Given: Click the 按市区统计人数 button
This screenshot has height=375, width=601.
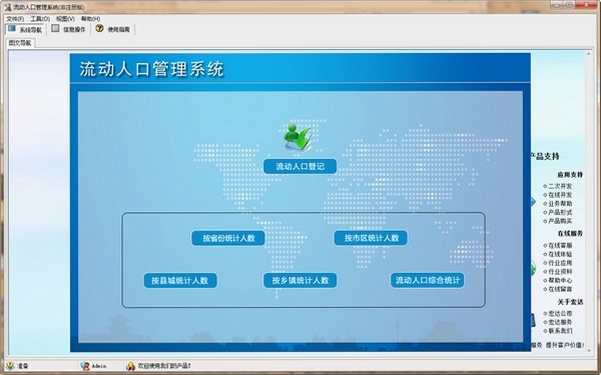Looking at the screenshot, I should point(371,238).
